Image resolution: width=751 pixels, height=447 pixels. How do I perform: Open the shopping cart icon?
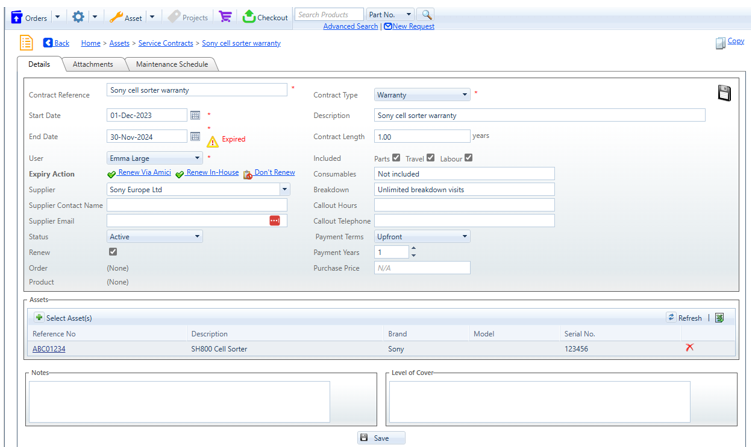tap(225, 17)
